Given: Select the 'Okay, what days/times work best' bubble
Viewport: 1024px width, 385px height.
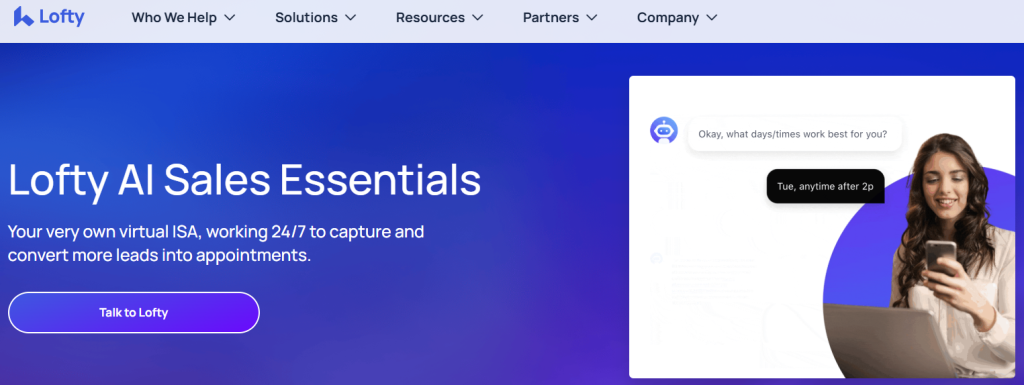Looking at the screenshot, I should click(795, 134).
